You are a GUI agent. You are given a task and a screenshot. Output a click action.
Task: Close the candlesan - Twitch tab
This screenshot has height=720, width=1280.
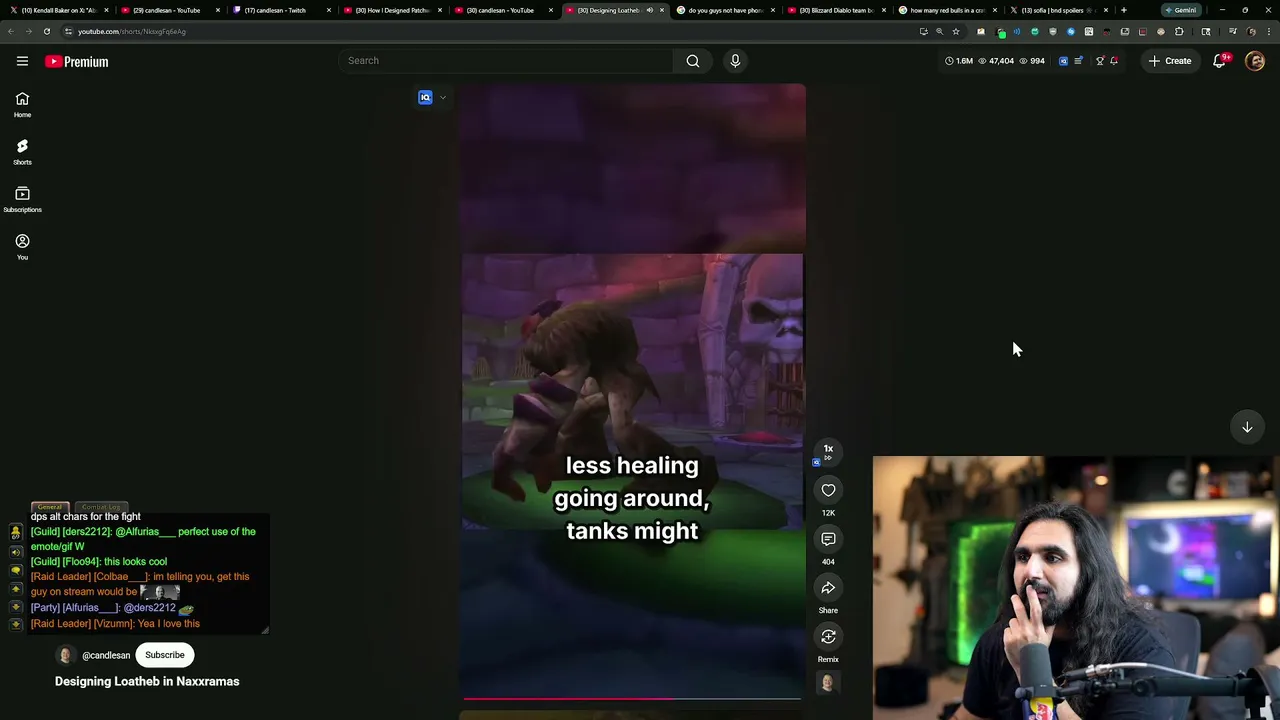pyautogui.click(x=328, y=10)
